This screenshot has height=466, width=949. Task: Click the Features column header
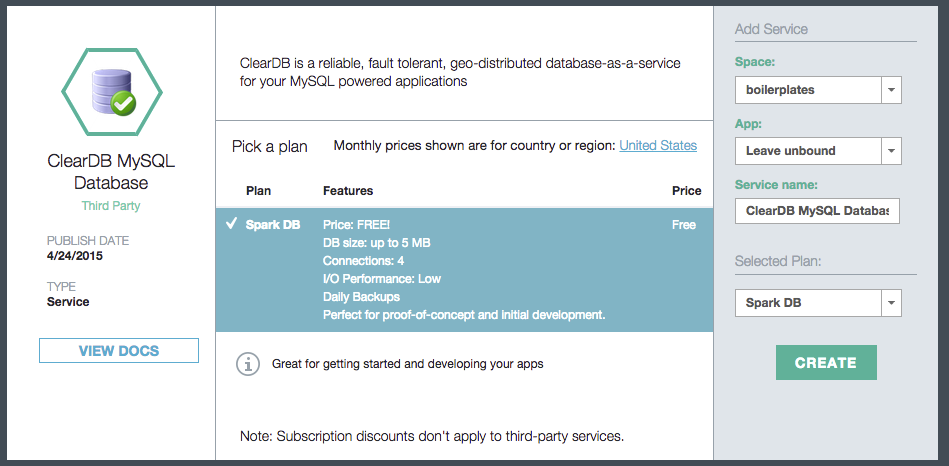pyautogui.click(x=347, y=191)
